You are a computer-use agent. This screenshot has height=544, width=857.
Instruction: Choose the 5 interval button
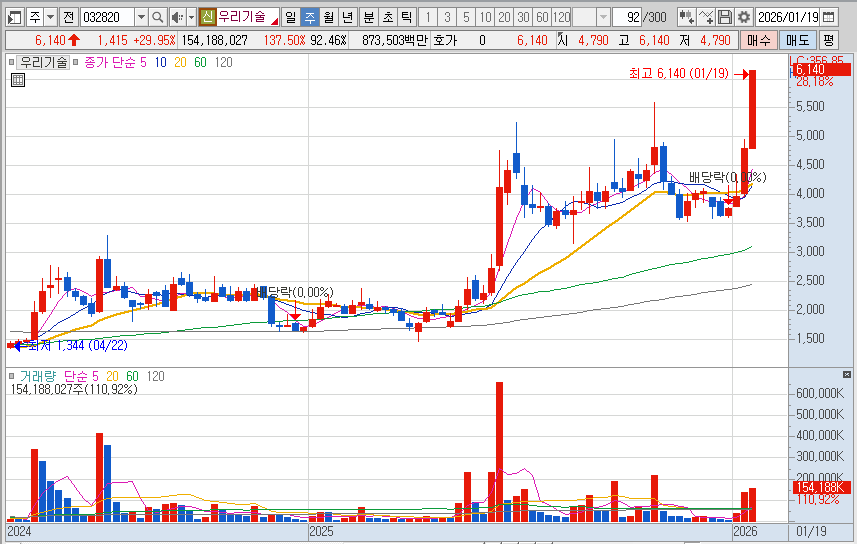466,17
